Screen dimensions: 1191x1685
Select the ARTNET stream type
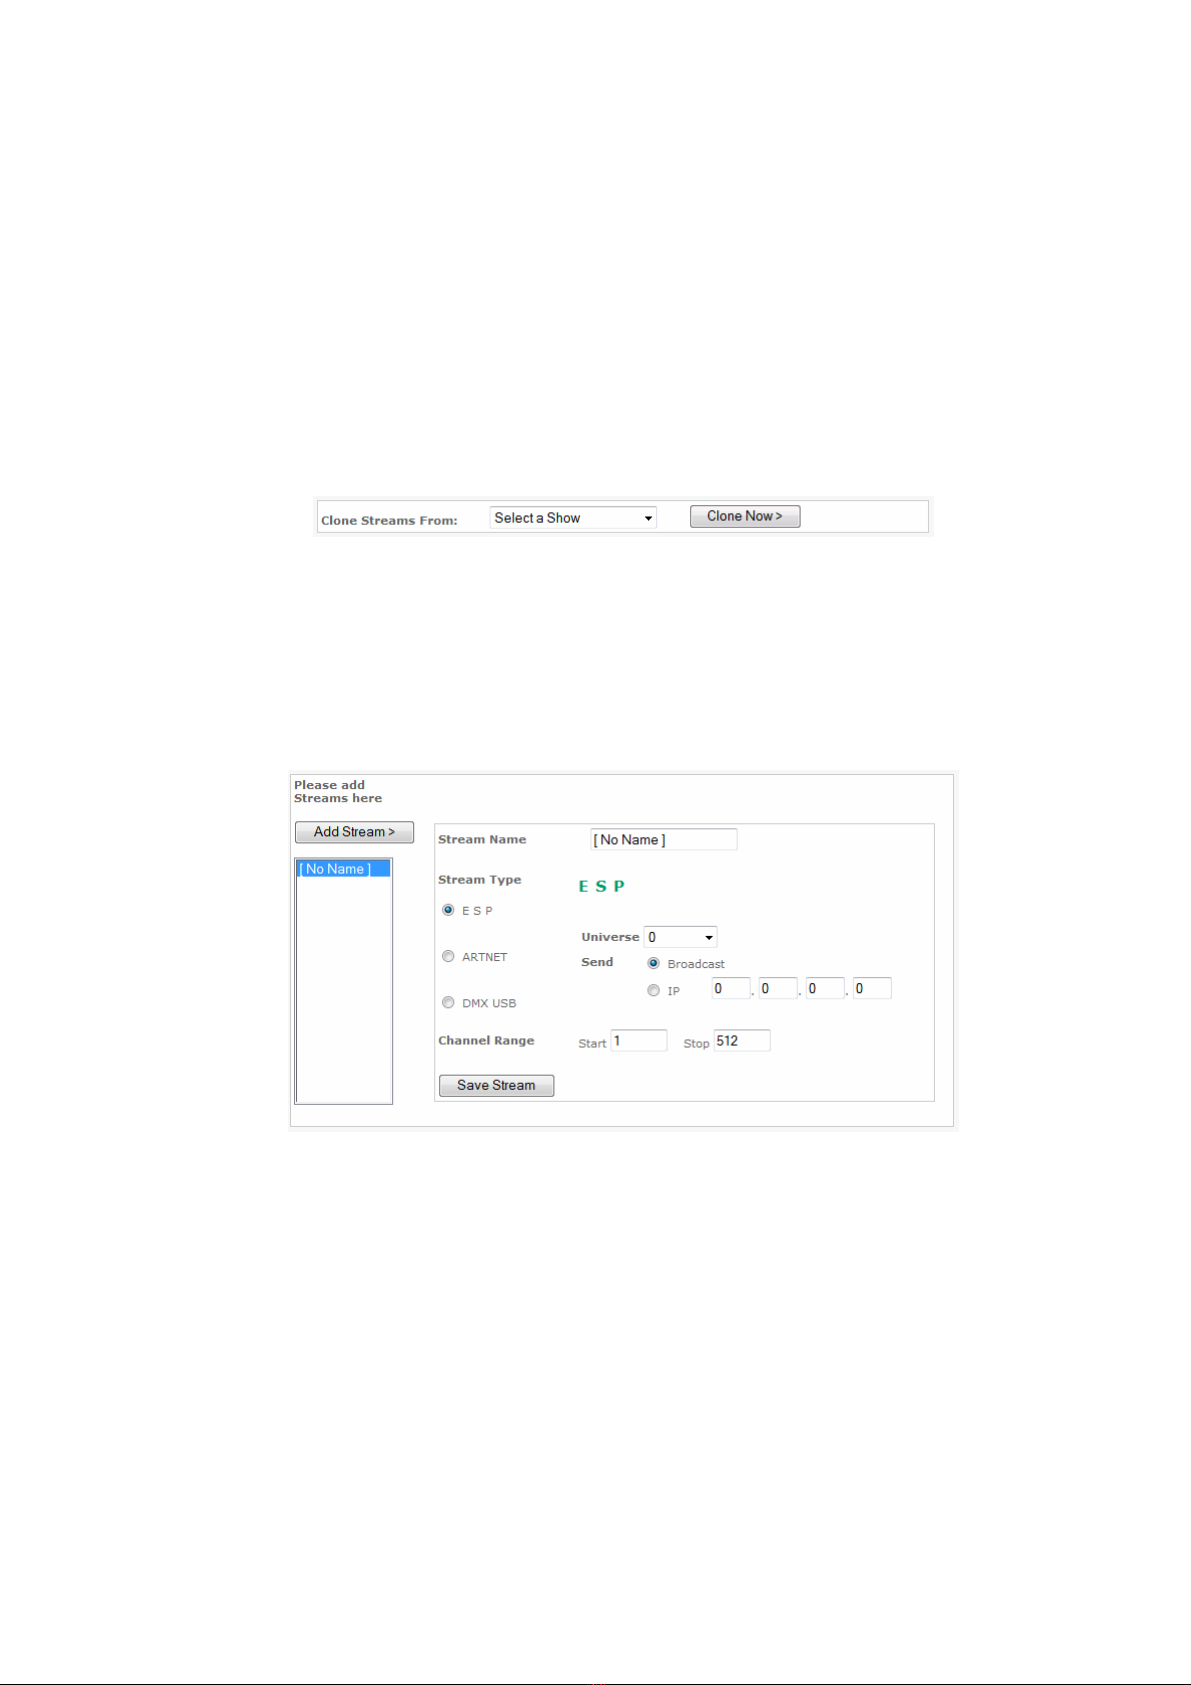[x=448, y=957]
